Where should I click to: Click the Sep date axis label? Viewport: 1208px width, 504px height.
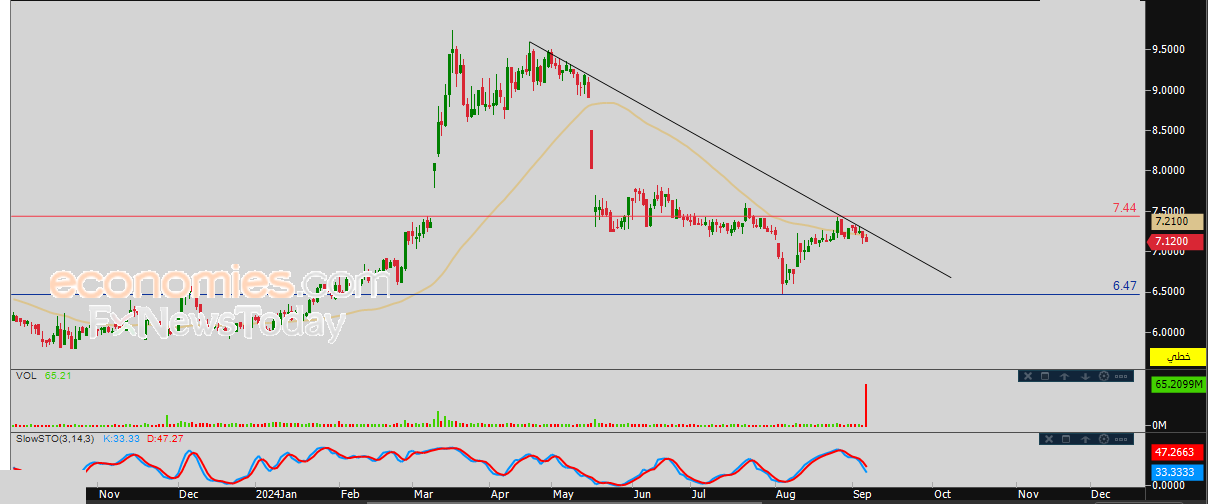pos(860,494)
